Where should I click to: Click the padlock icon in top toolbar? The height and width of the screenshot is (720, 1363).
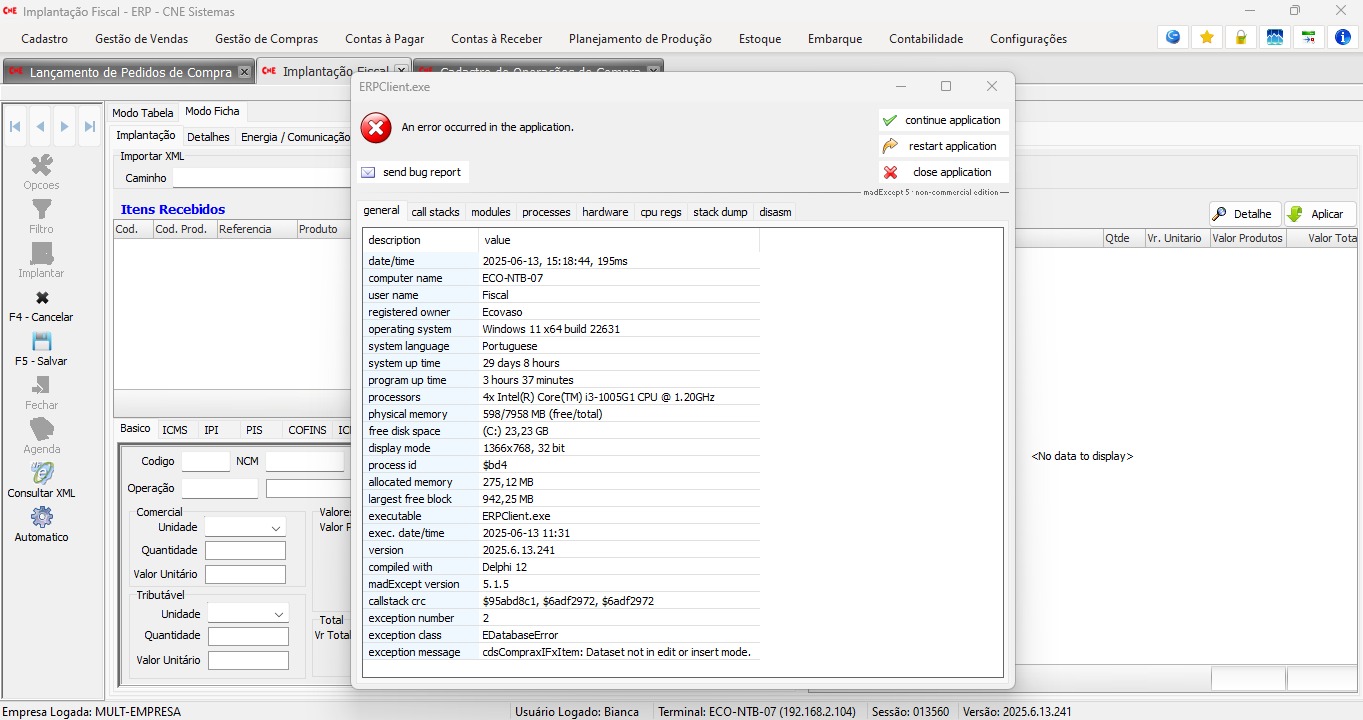[1241, 38]
